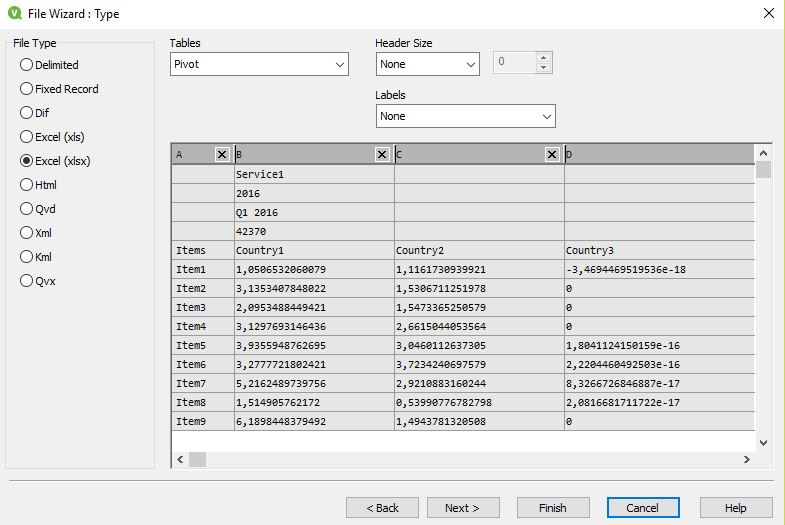The height and width of the screenshot is (525, 785).
Task: Pick the Html file type option
Action: click(38, 185)
